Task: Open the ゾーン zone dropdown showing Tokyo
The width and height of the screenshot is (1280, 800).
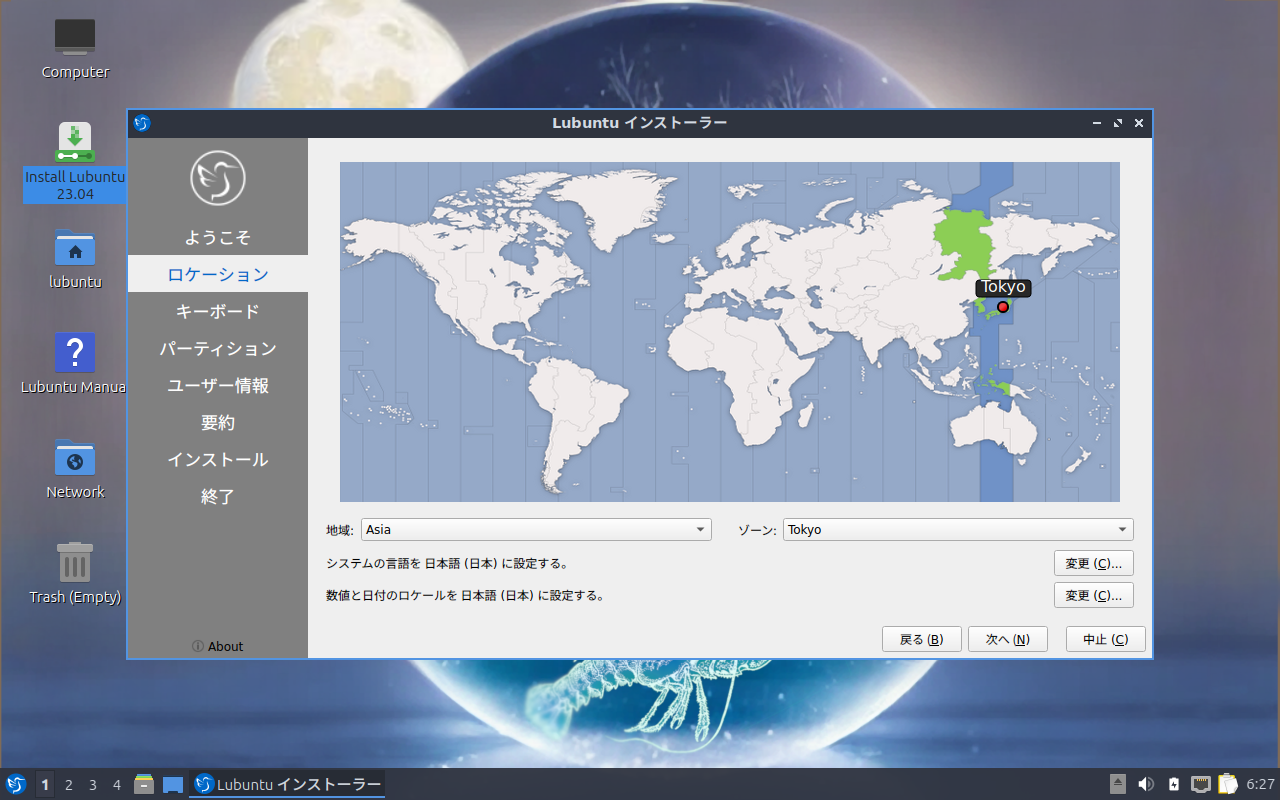Action: (x=958, y=530)
